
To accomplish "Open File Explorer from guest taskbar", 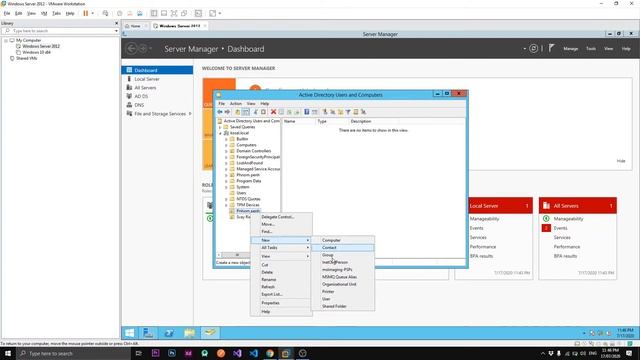I will click(190, 333).
